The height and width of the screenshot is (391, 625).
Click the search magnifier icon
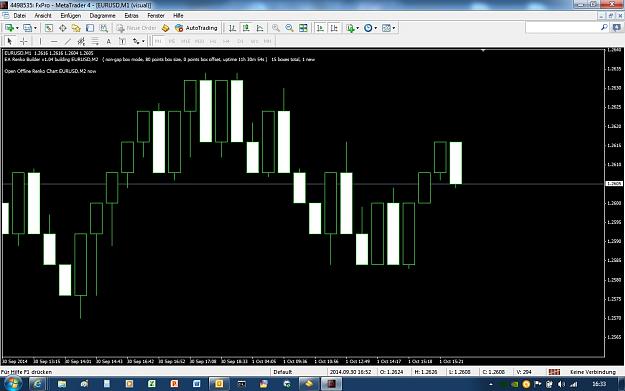click(604, 28)
